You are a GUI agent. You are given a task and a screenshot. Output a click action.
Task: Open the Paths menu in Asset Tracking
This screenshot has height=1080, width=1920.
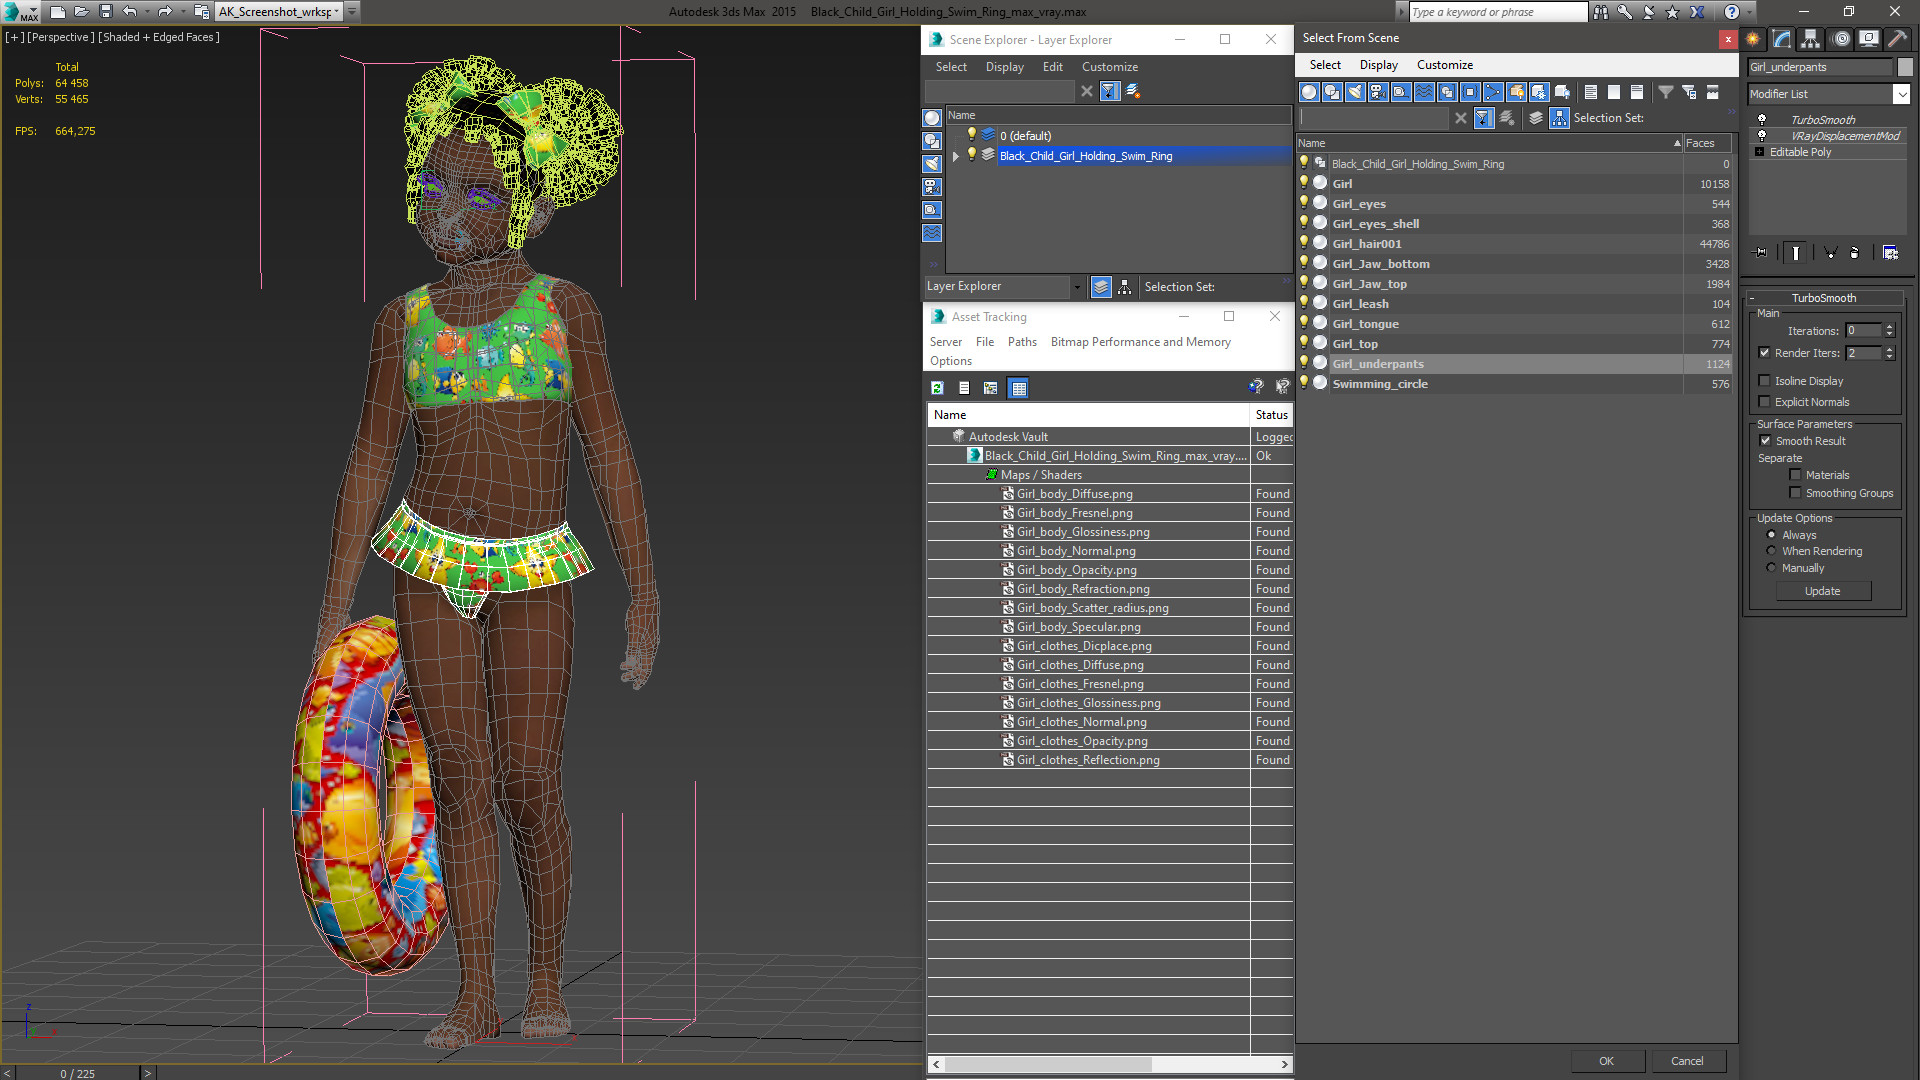(1022, 342)
